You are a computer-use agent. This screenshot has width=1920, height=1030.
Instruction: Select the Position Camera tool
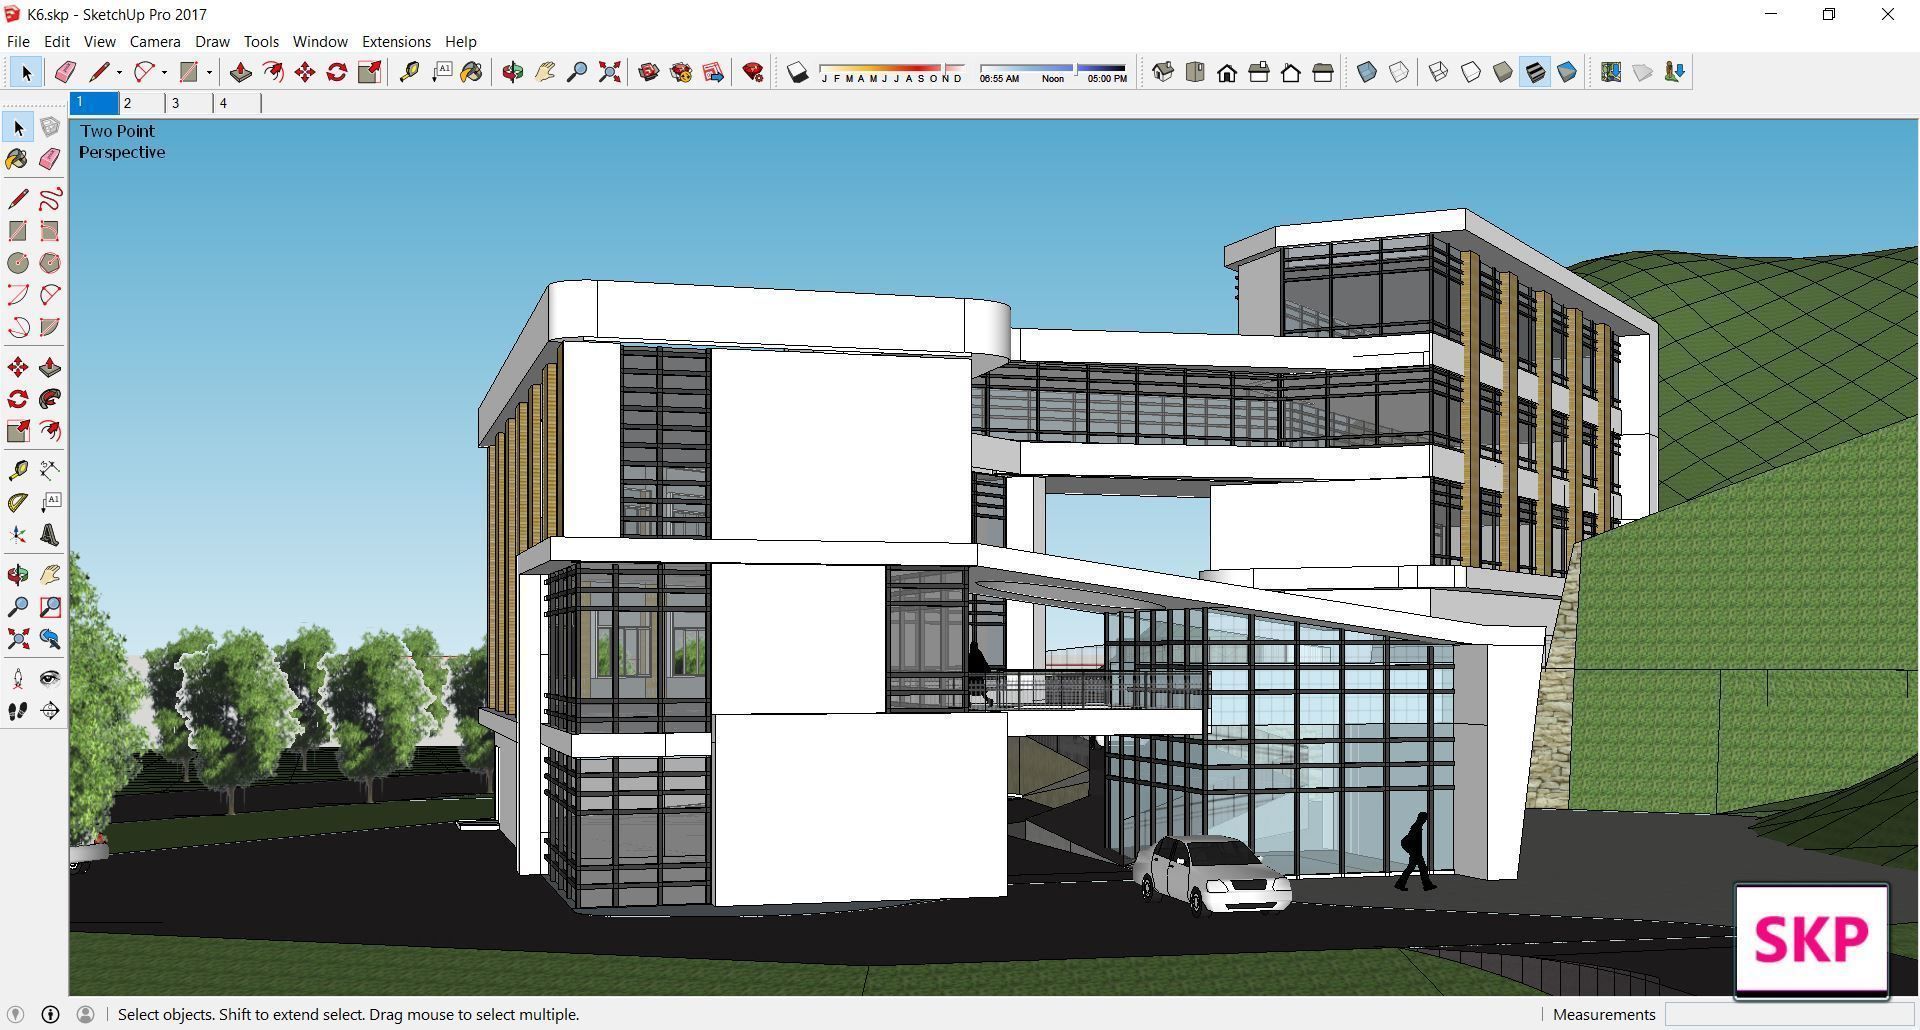click(18, 679)
